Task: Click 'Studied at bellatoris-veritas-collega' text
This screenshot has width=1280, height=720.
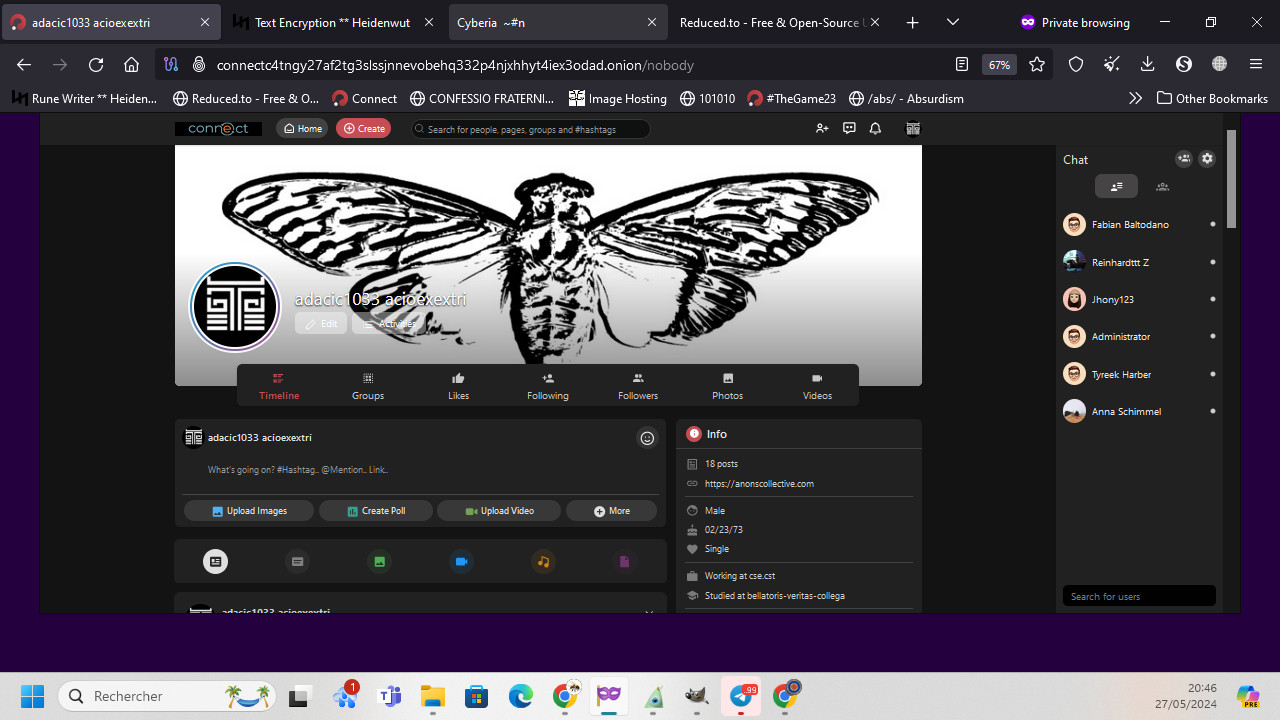Action: click(775, 596)
